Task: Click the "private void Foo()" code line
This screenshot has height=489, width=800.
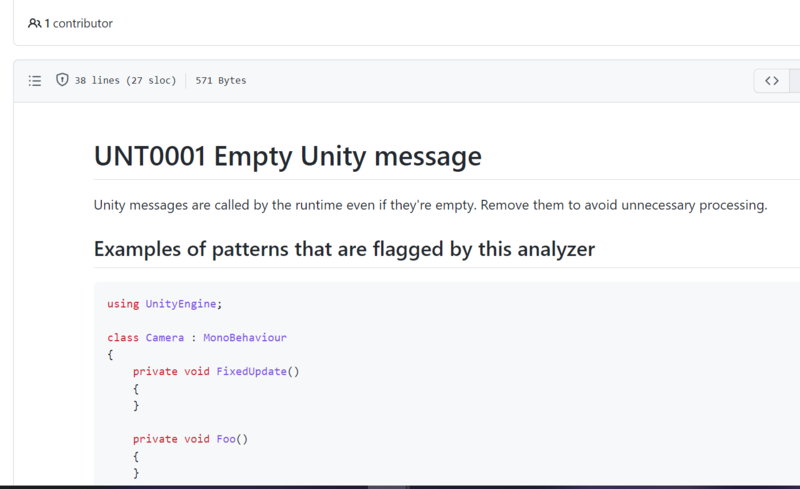Action: pos(190,439)
